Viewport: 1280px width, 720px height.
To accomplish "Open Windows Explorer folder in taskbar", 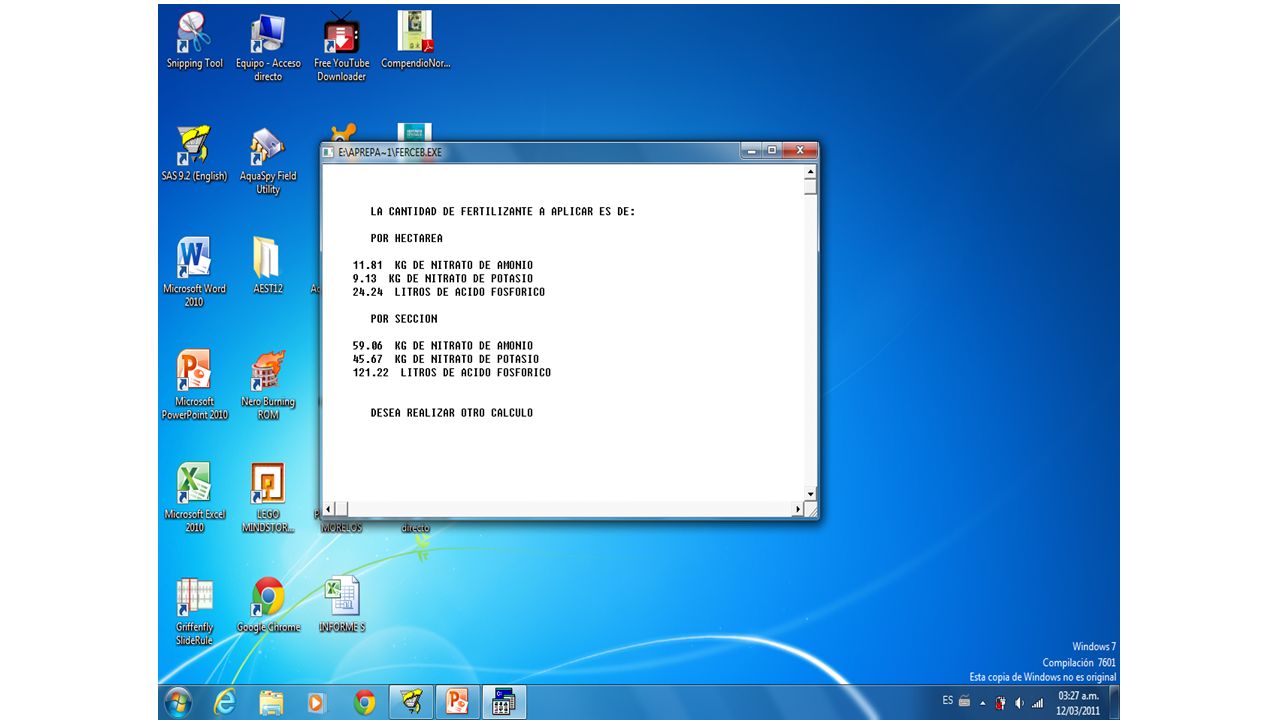I will click(x=271, y=703).
